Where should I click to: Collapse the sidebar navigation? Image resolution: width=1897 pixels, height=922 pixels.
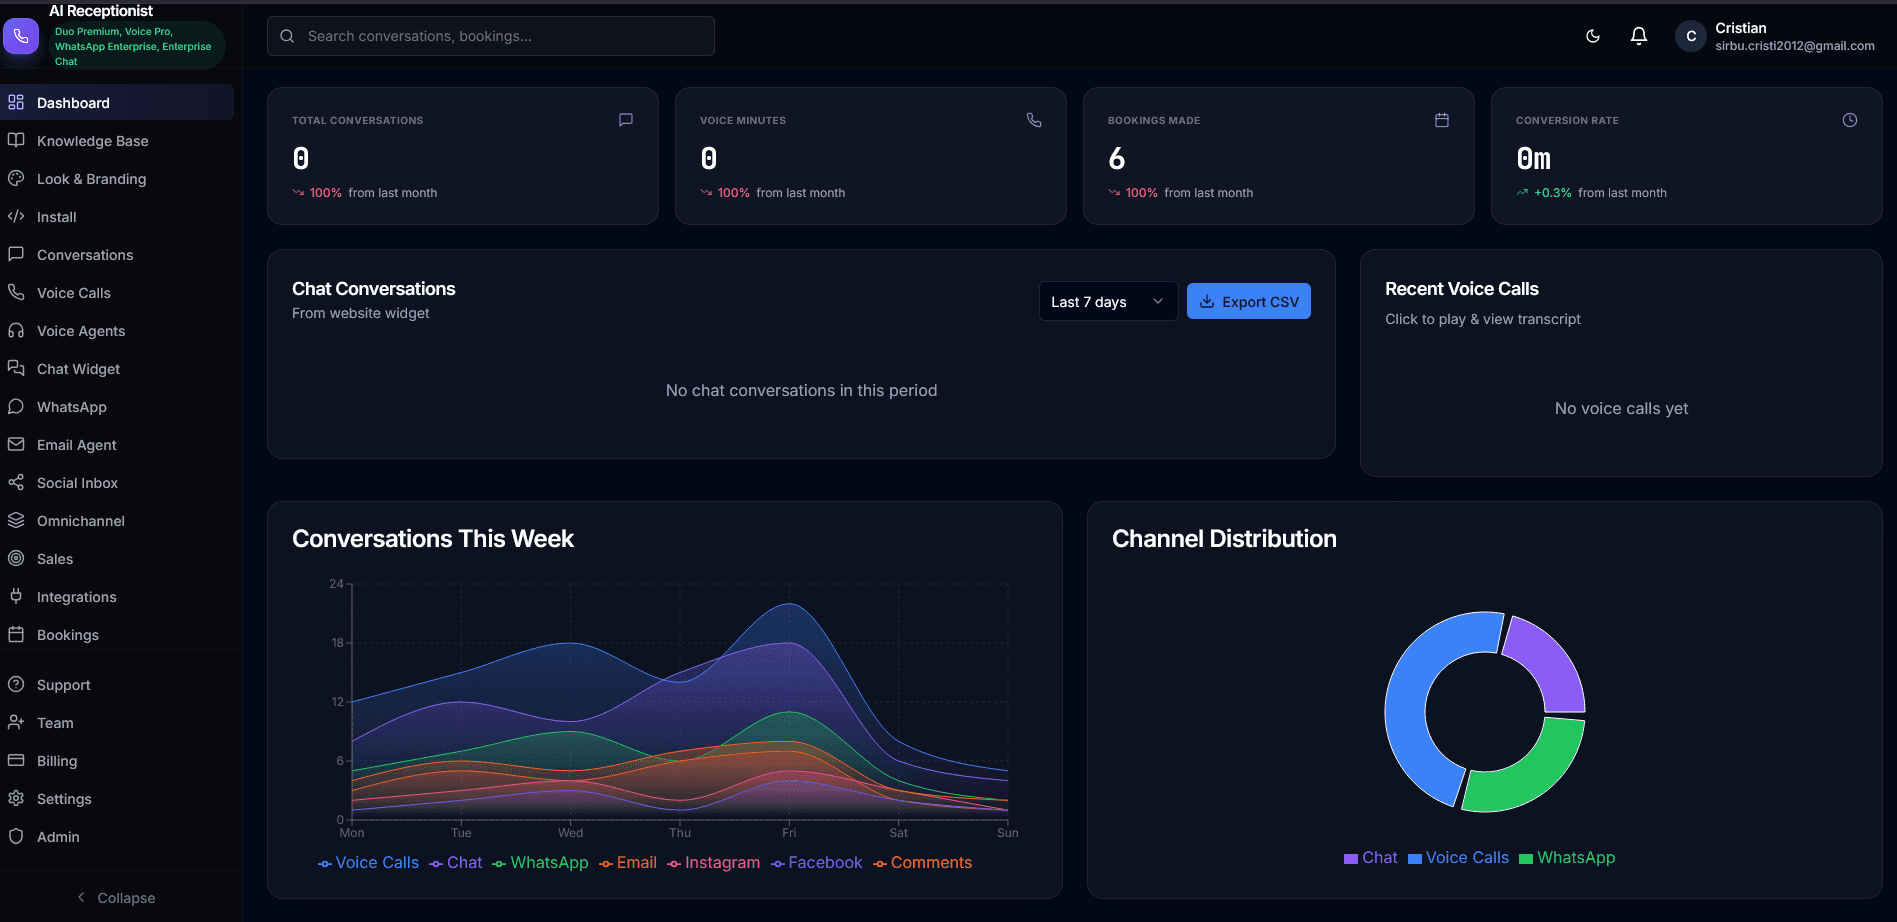117,897
